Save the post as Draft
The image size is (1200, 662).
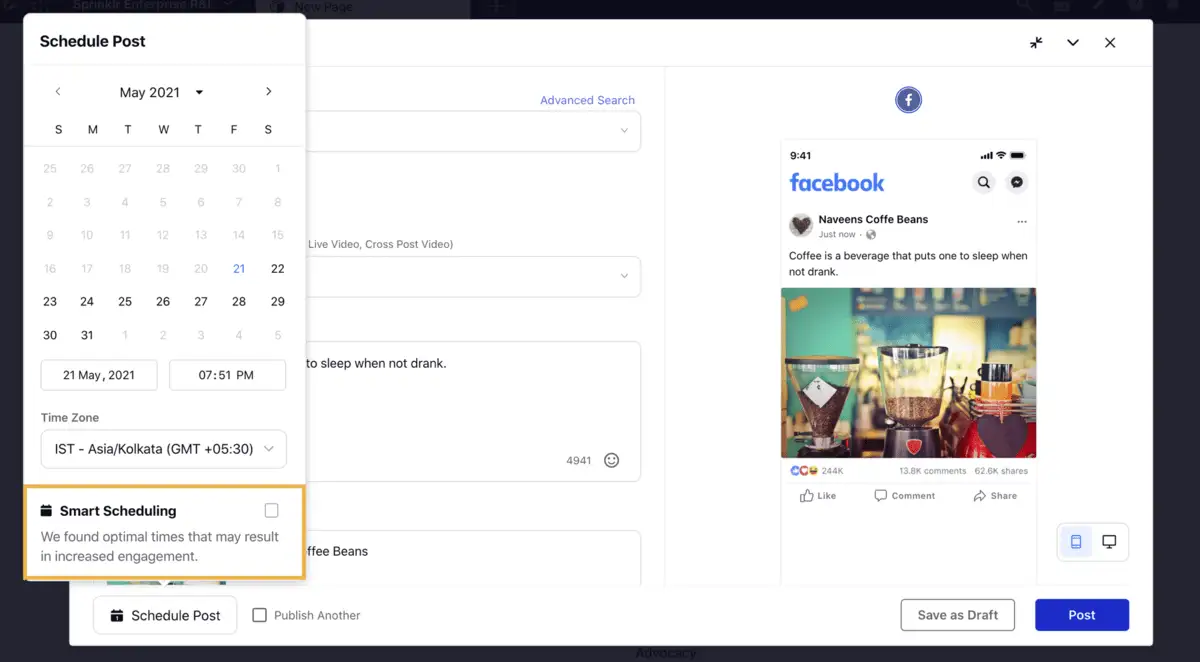pyautogui.click(x=957, y=615)
